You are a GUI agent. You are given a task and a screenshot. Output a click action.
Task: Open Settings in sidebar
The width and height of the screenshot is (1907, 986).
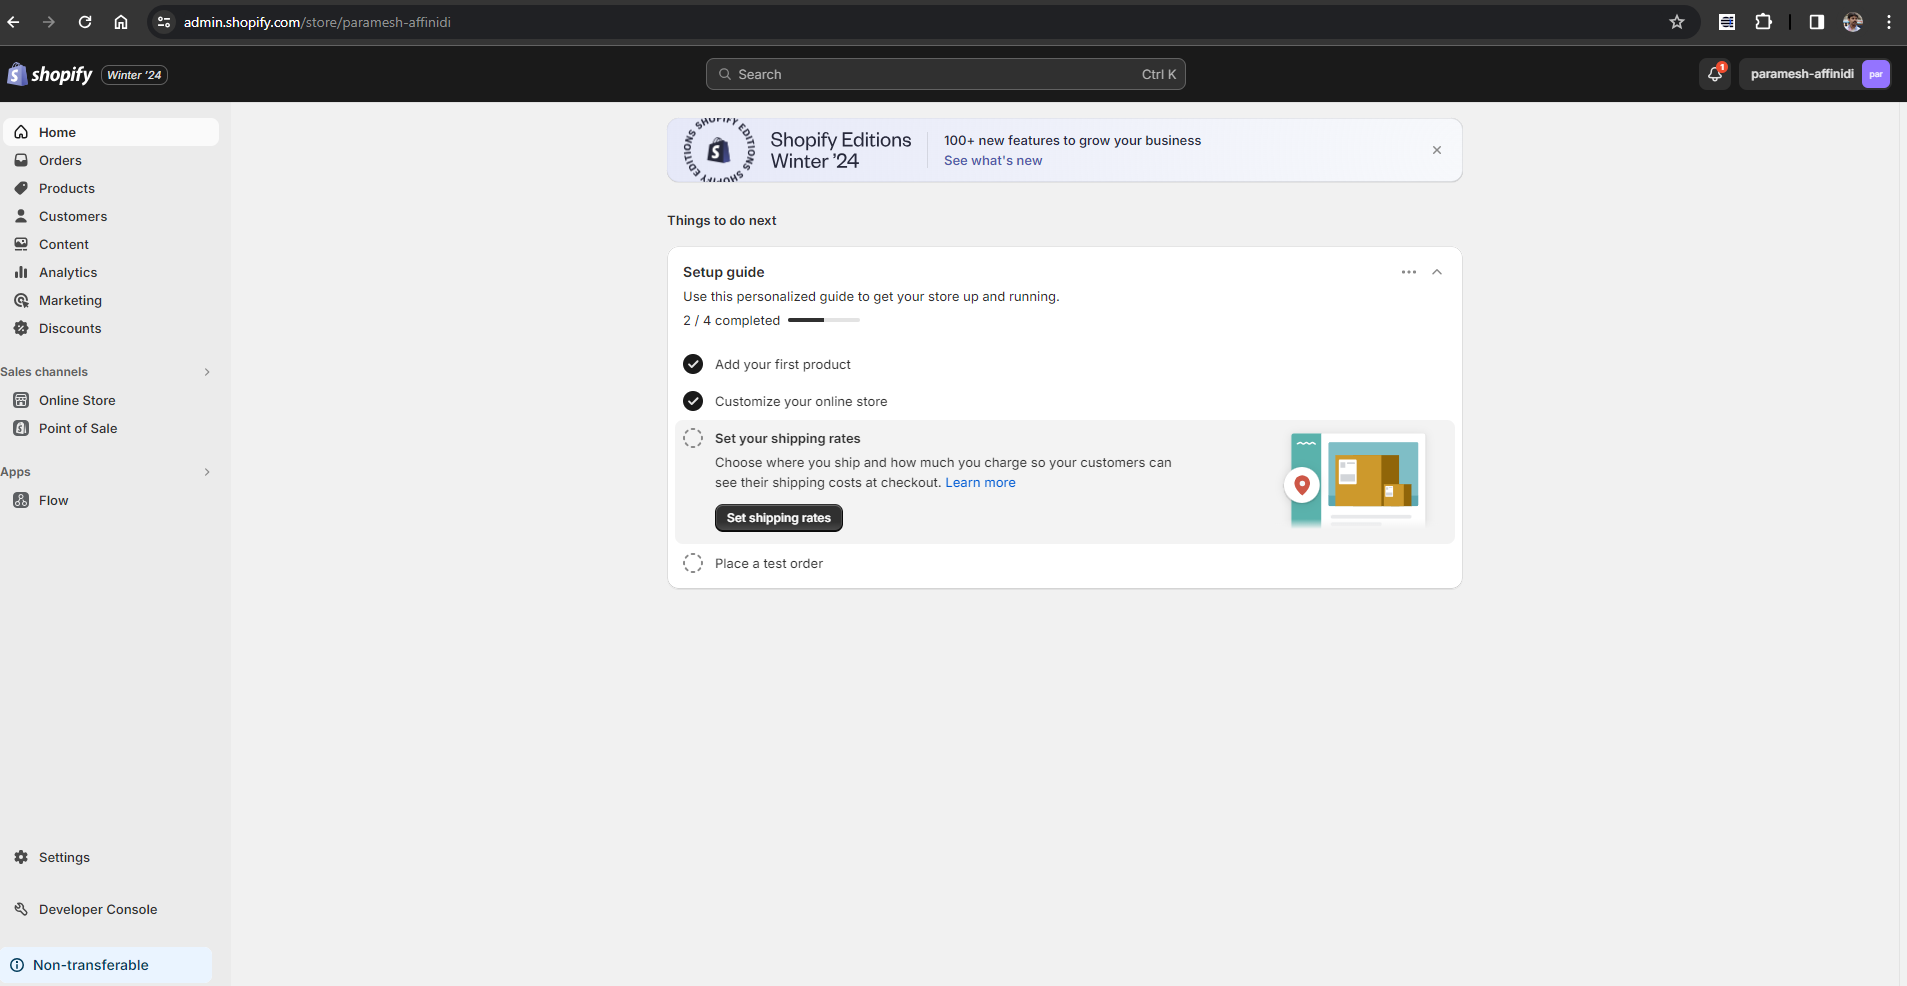111,857
